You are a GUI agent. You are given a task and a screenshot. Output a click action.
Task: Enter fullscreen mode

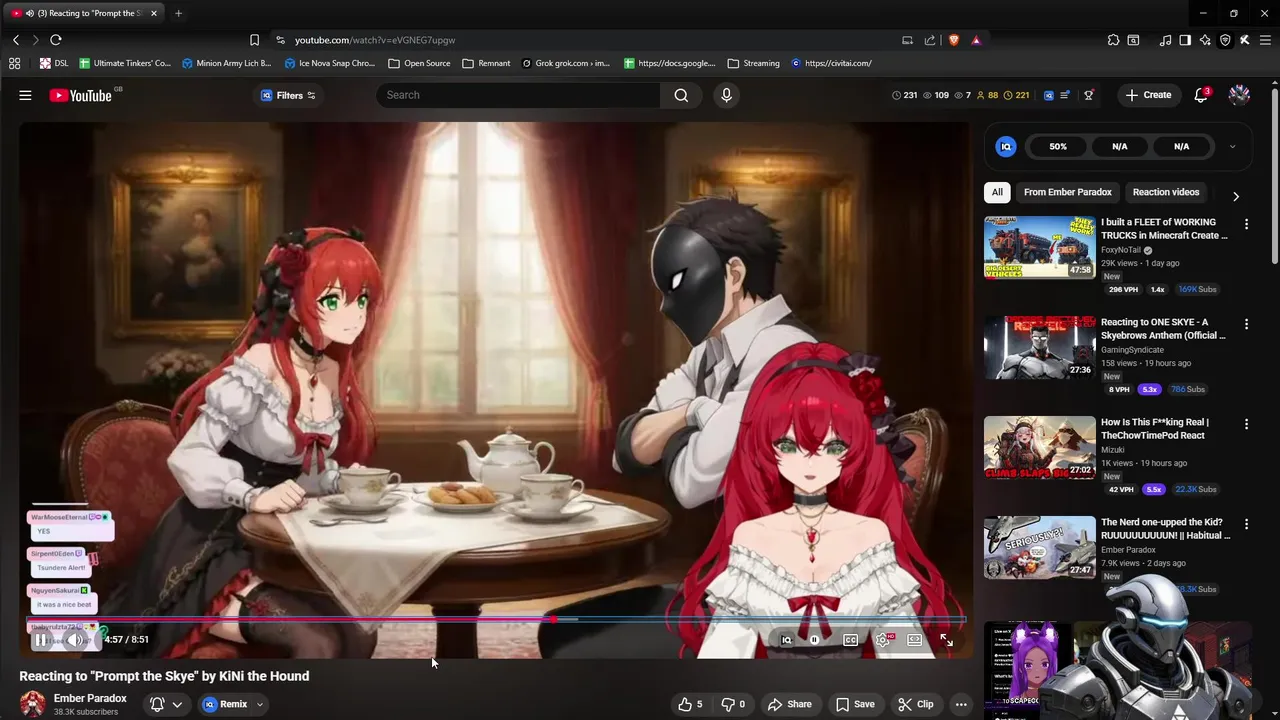click(946, 640)
